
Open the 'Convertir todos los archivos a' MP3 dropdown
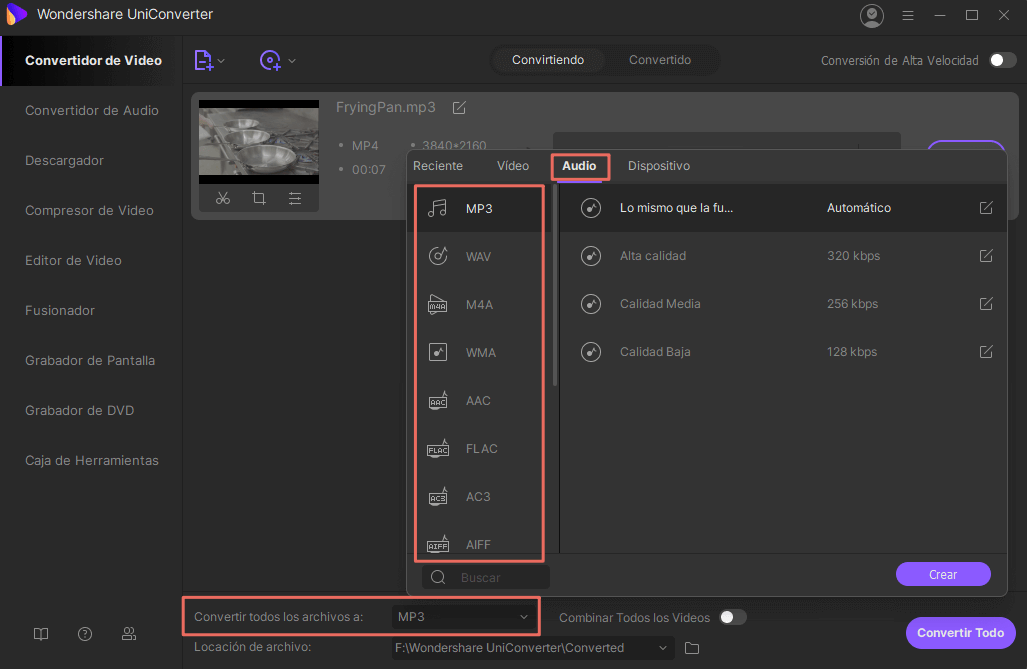(x=462, y=617)
